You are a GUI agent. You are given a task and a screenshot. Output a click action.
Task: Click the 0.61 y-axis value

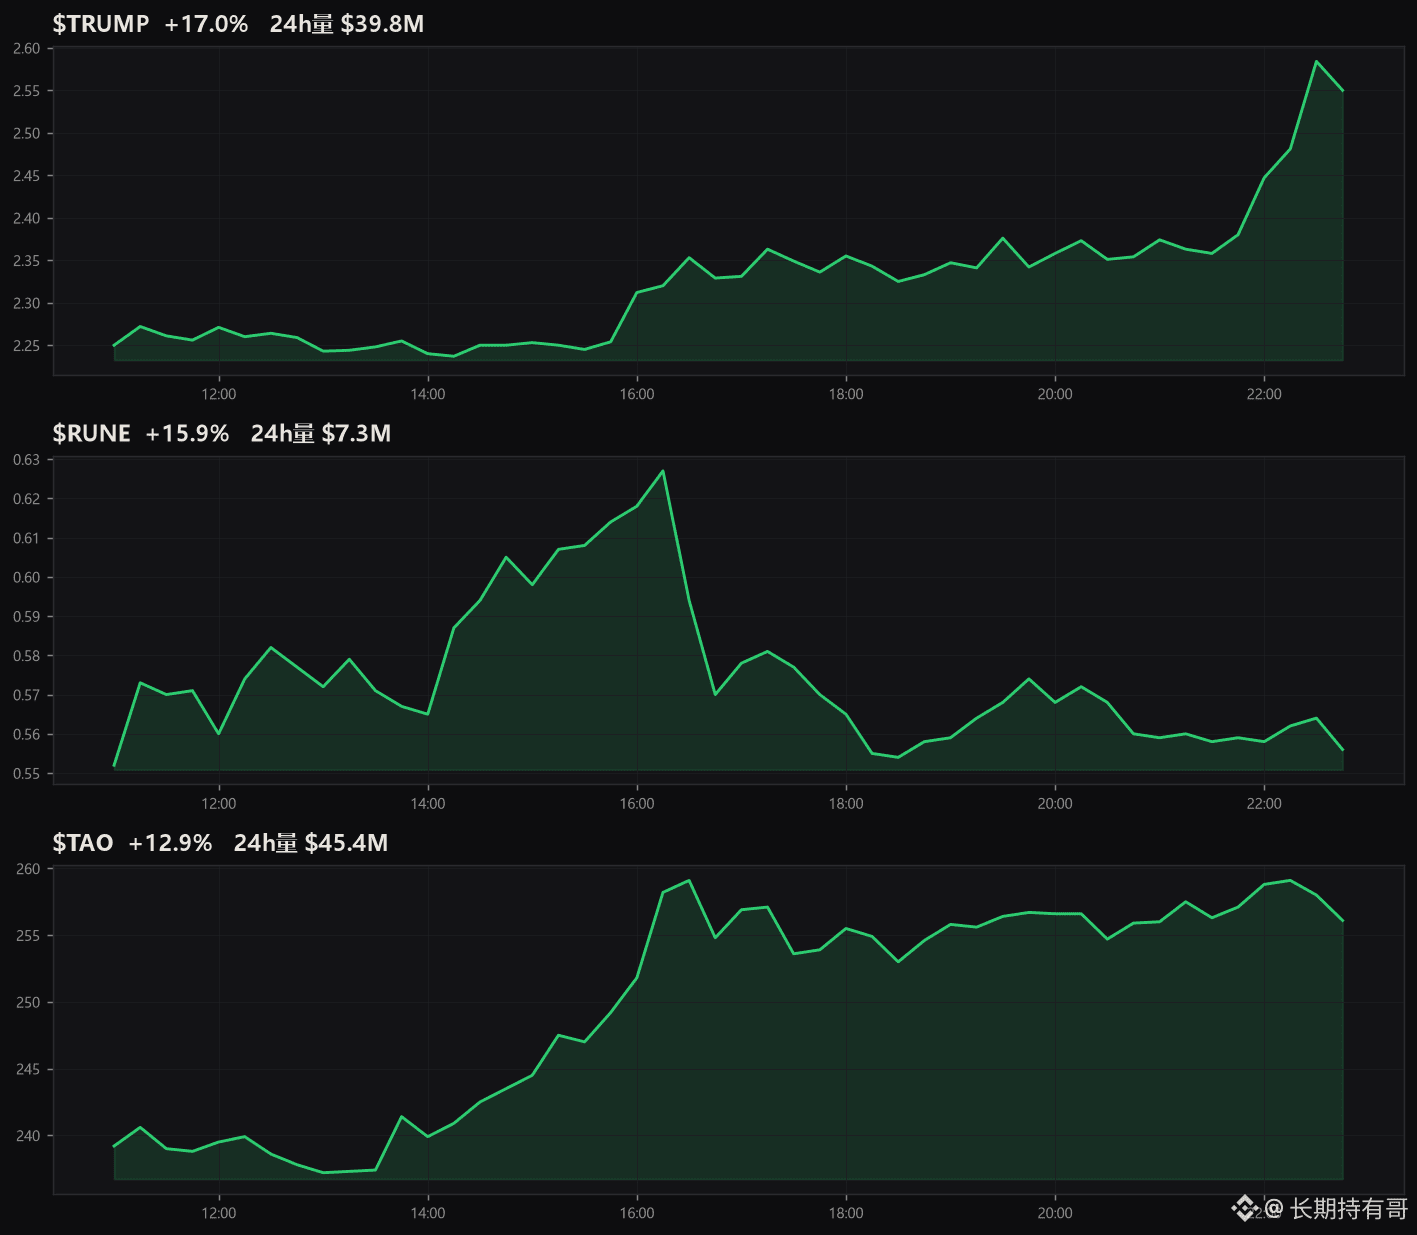pos(27,538)
